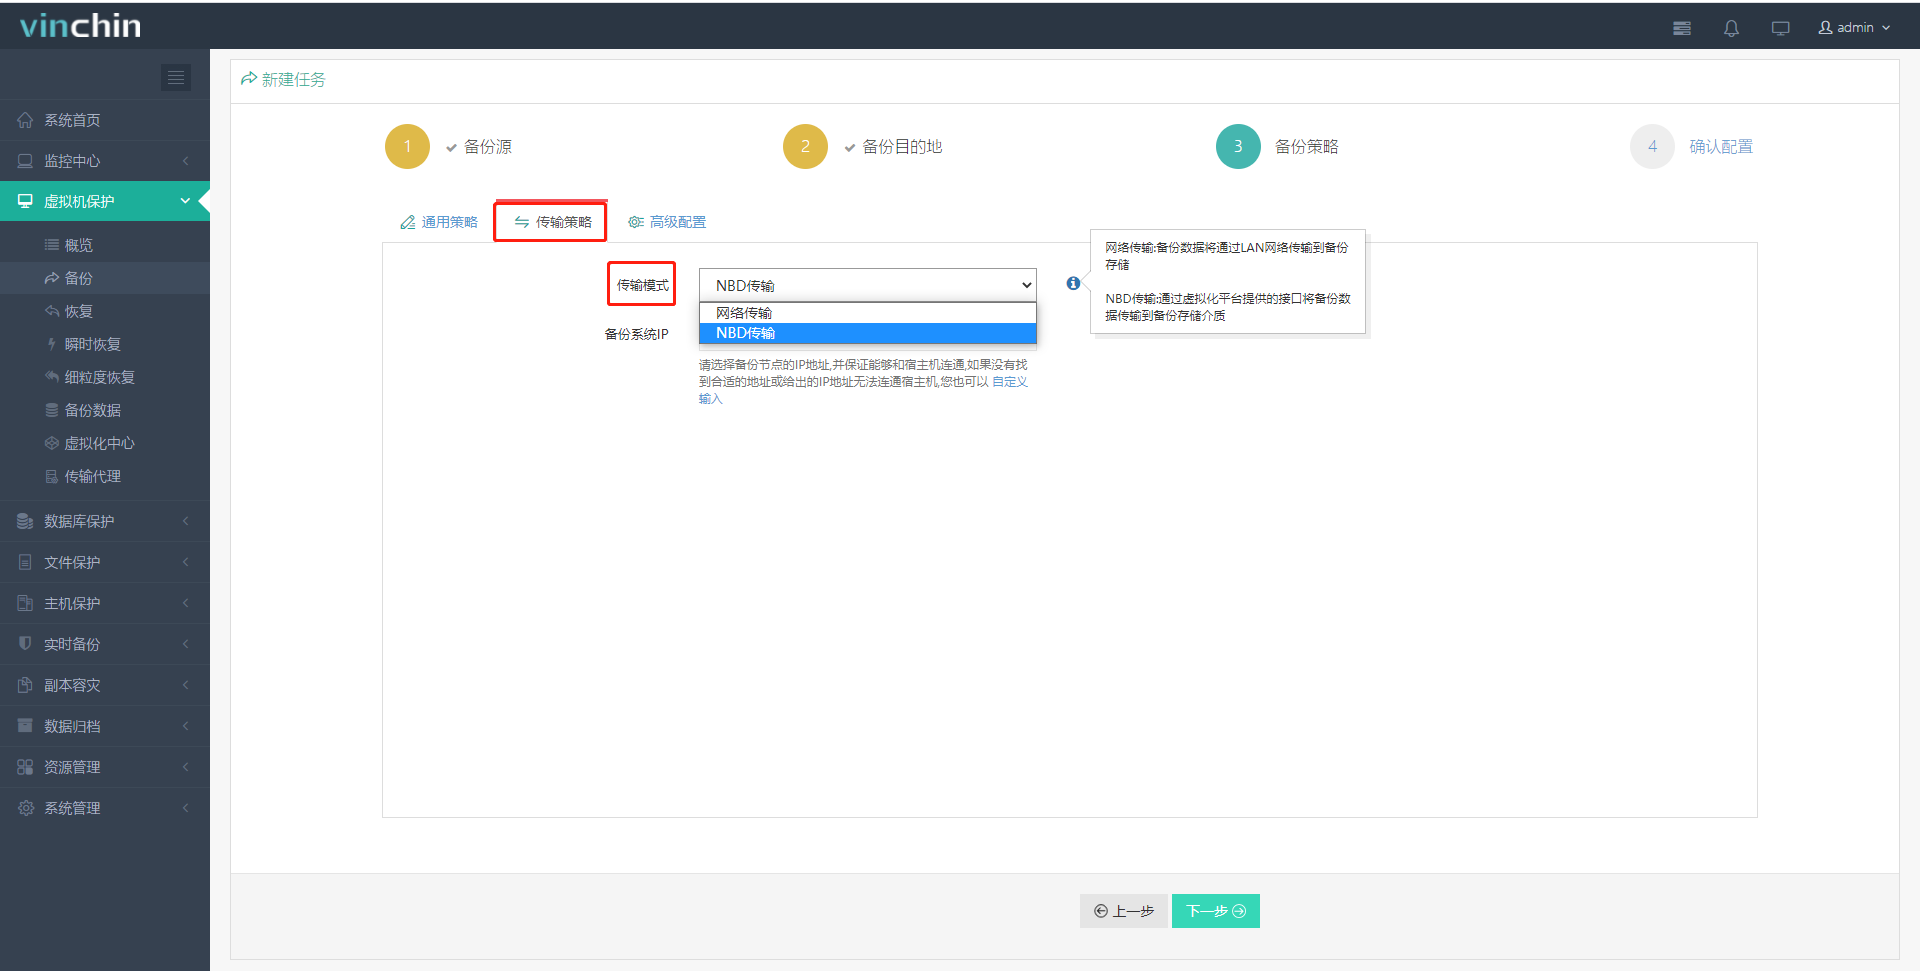Image resolution: width=1920 pixels, height=971 pixels.
Task: Click the 文件保护 file icon
Action: pos(25,562)
